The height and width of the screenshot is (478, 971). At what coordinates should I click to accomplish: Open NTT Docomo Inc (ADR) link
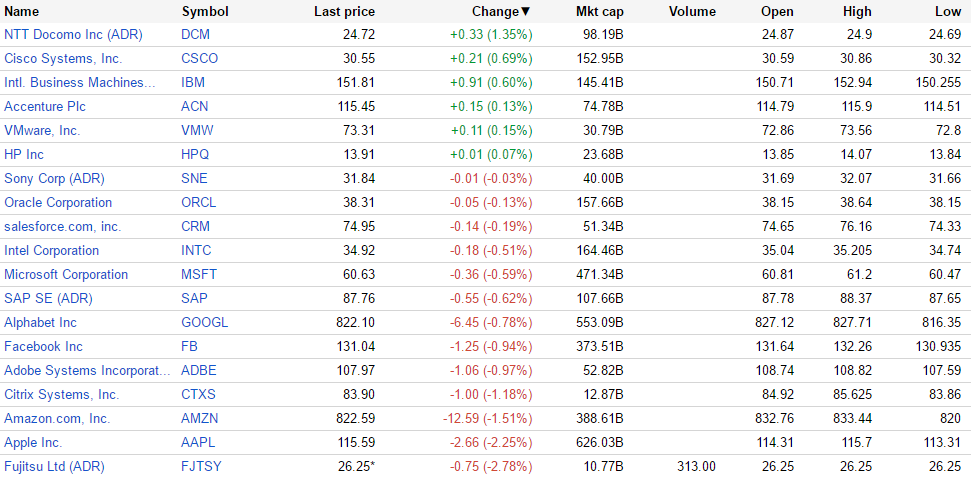click(x=73, y=35)
